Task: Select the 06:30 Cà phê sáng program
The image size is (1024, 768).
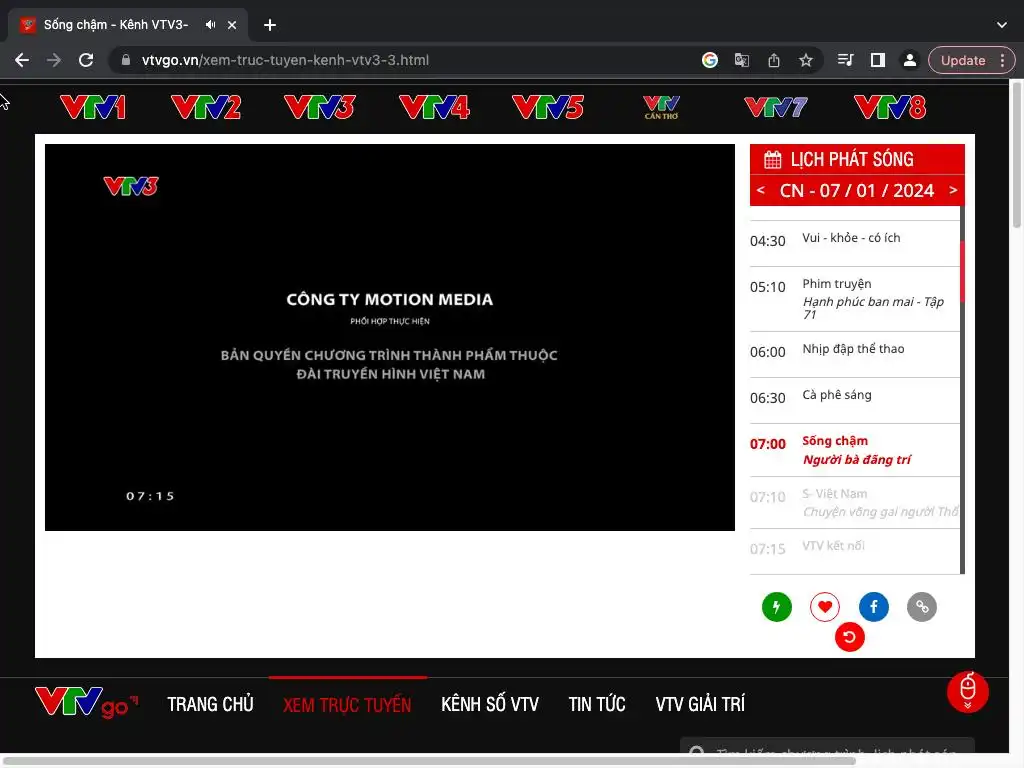Action: coord(854,398)
